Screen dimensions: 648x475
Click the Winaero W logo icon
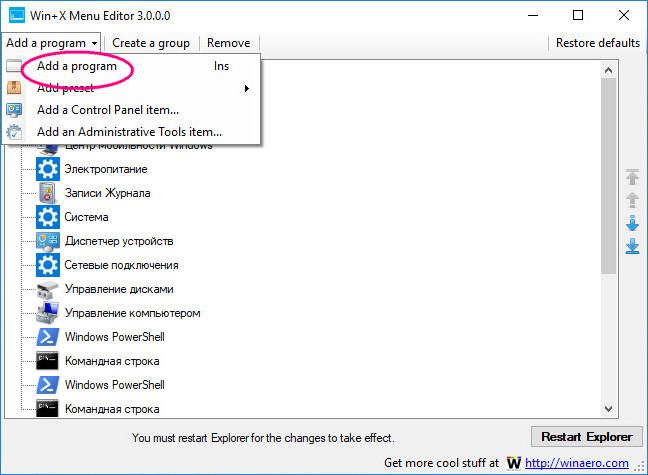514,463
